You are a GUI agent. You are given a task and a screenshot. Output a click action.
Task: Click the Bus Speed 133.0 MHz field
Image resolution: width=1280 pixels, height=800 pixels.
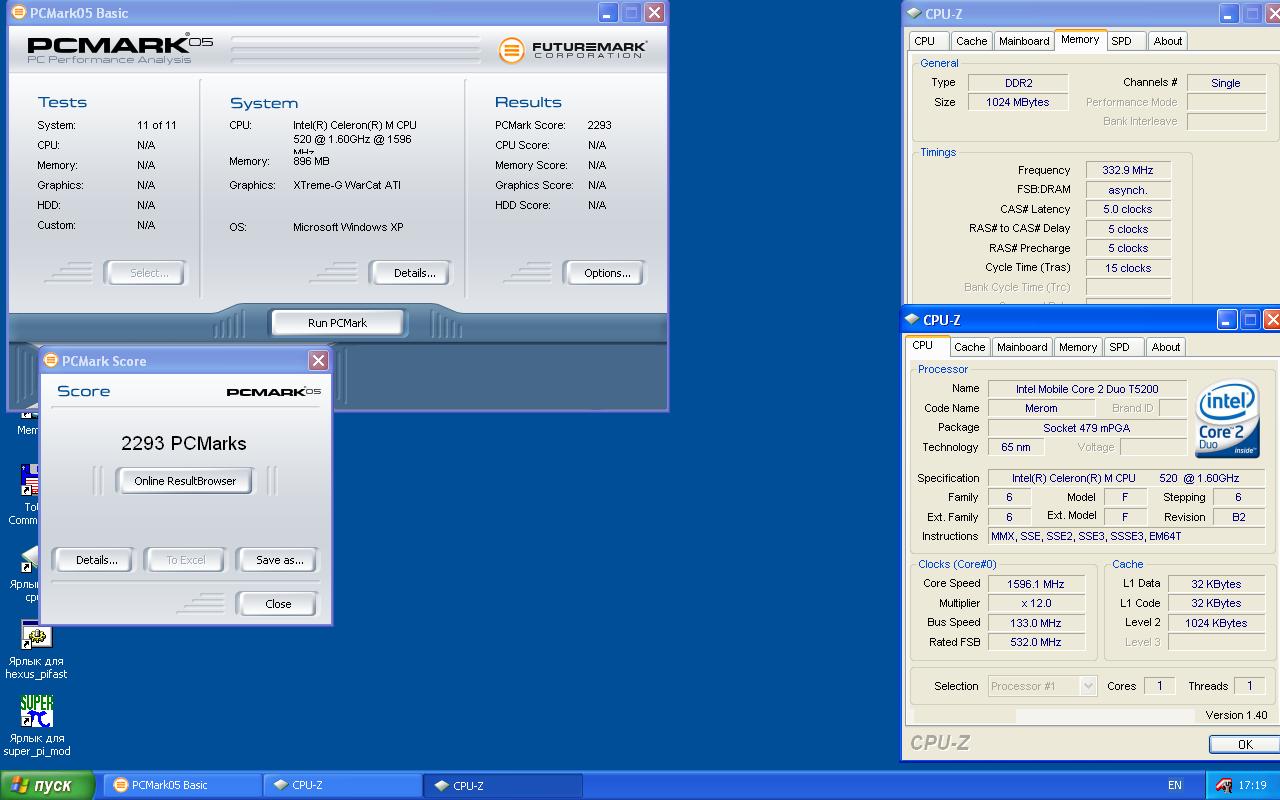pos(1036,623)
